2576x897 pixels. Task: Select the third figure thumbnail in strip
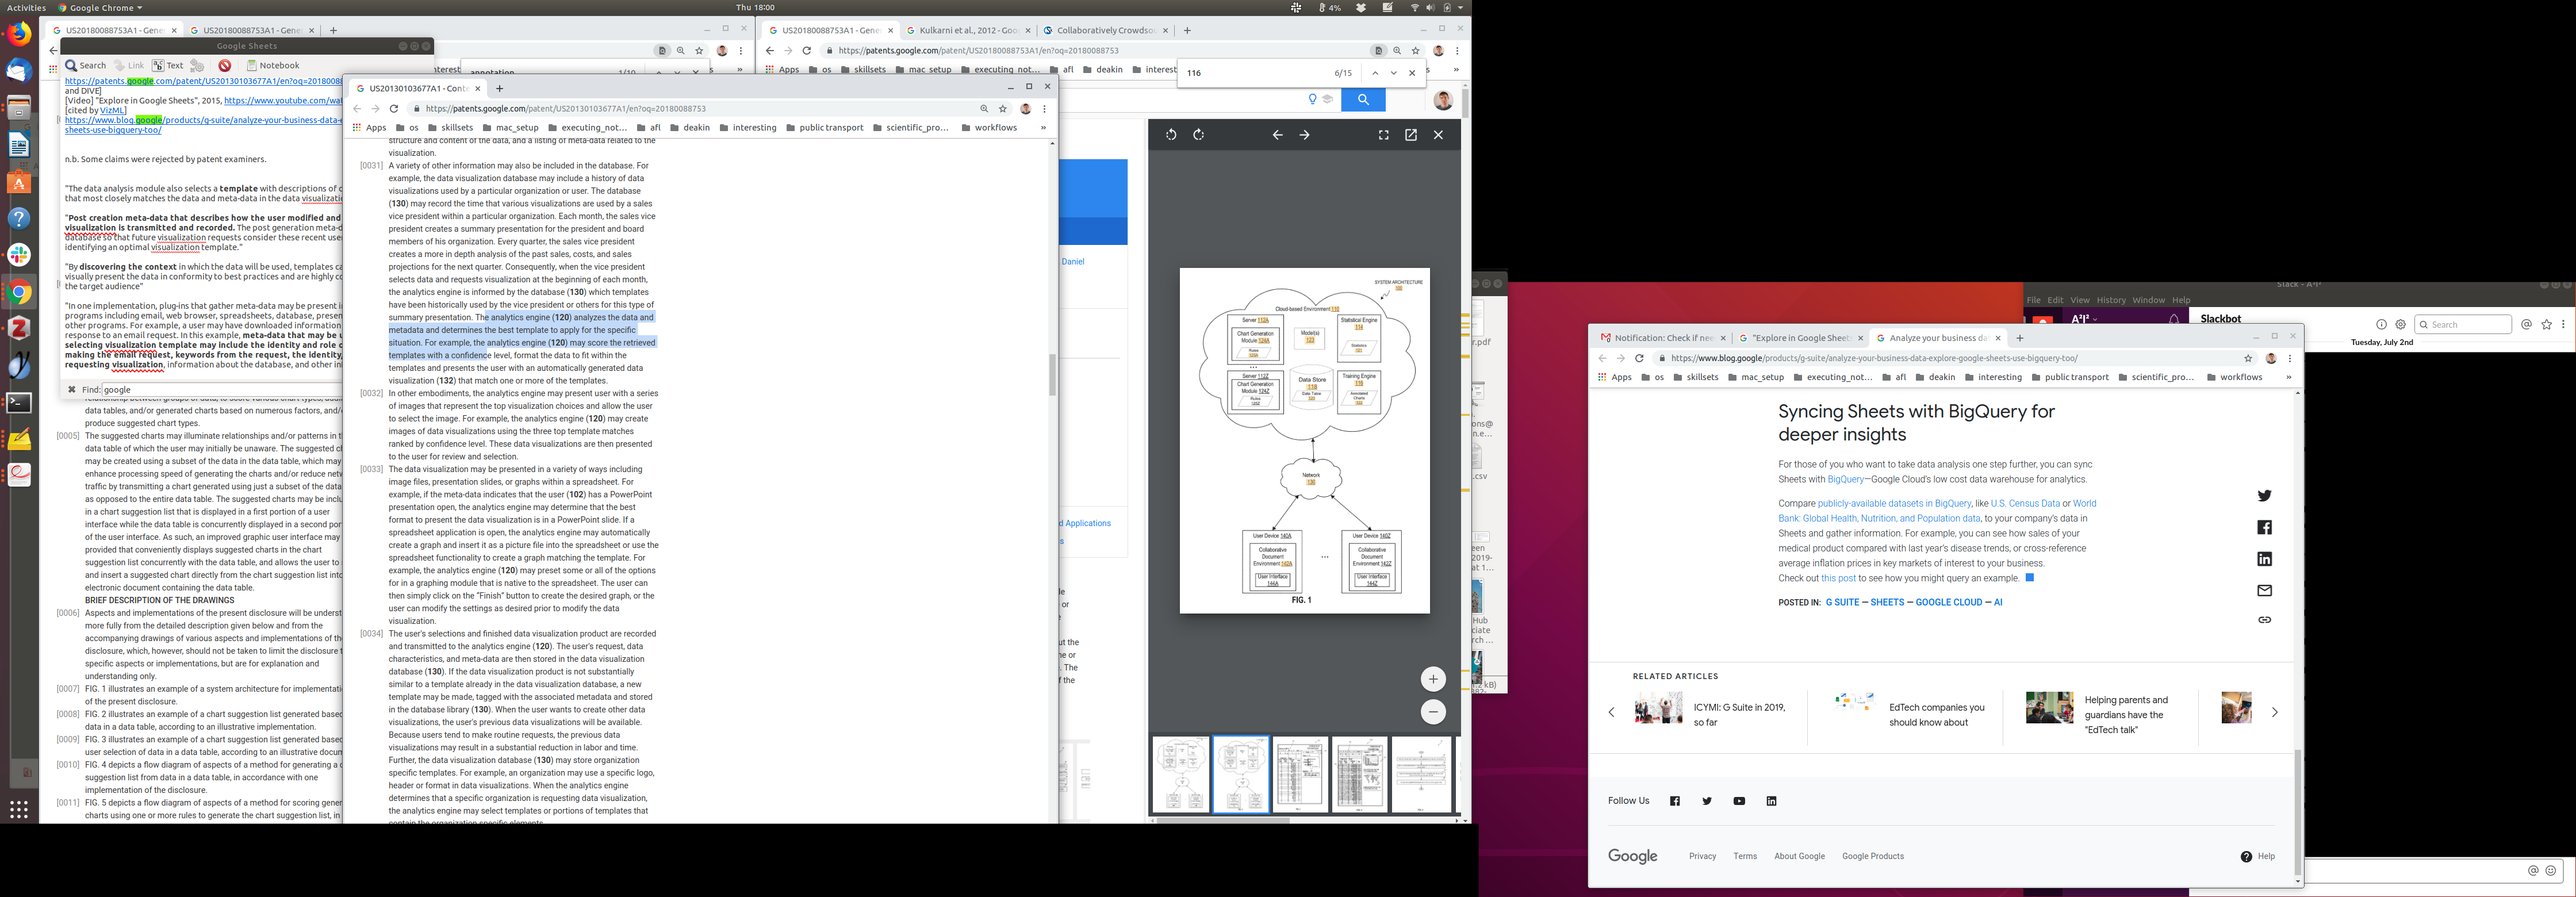pos(1300,774)
